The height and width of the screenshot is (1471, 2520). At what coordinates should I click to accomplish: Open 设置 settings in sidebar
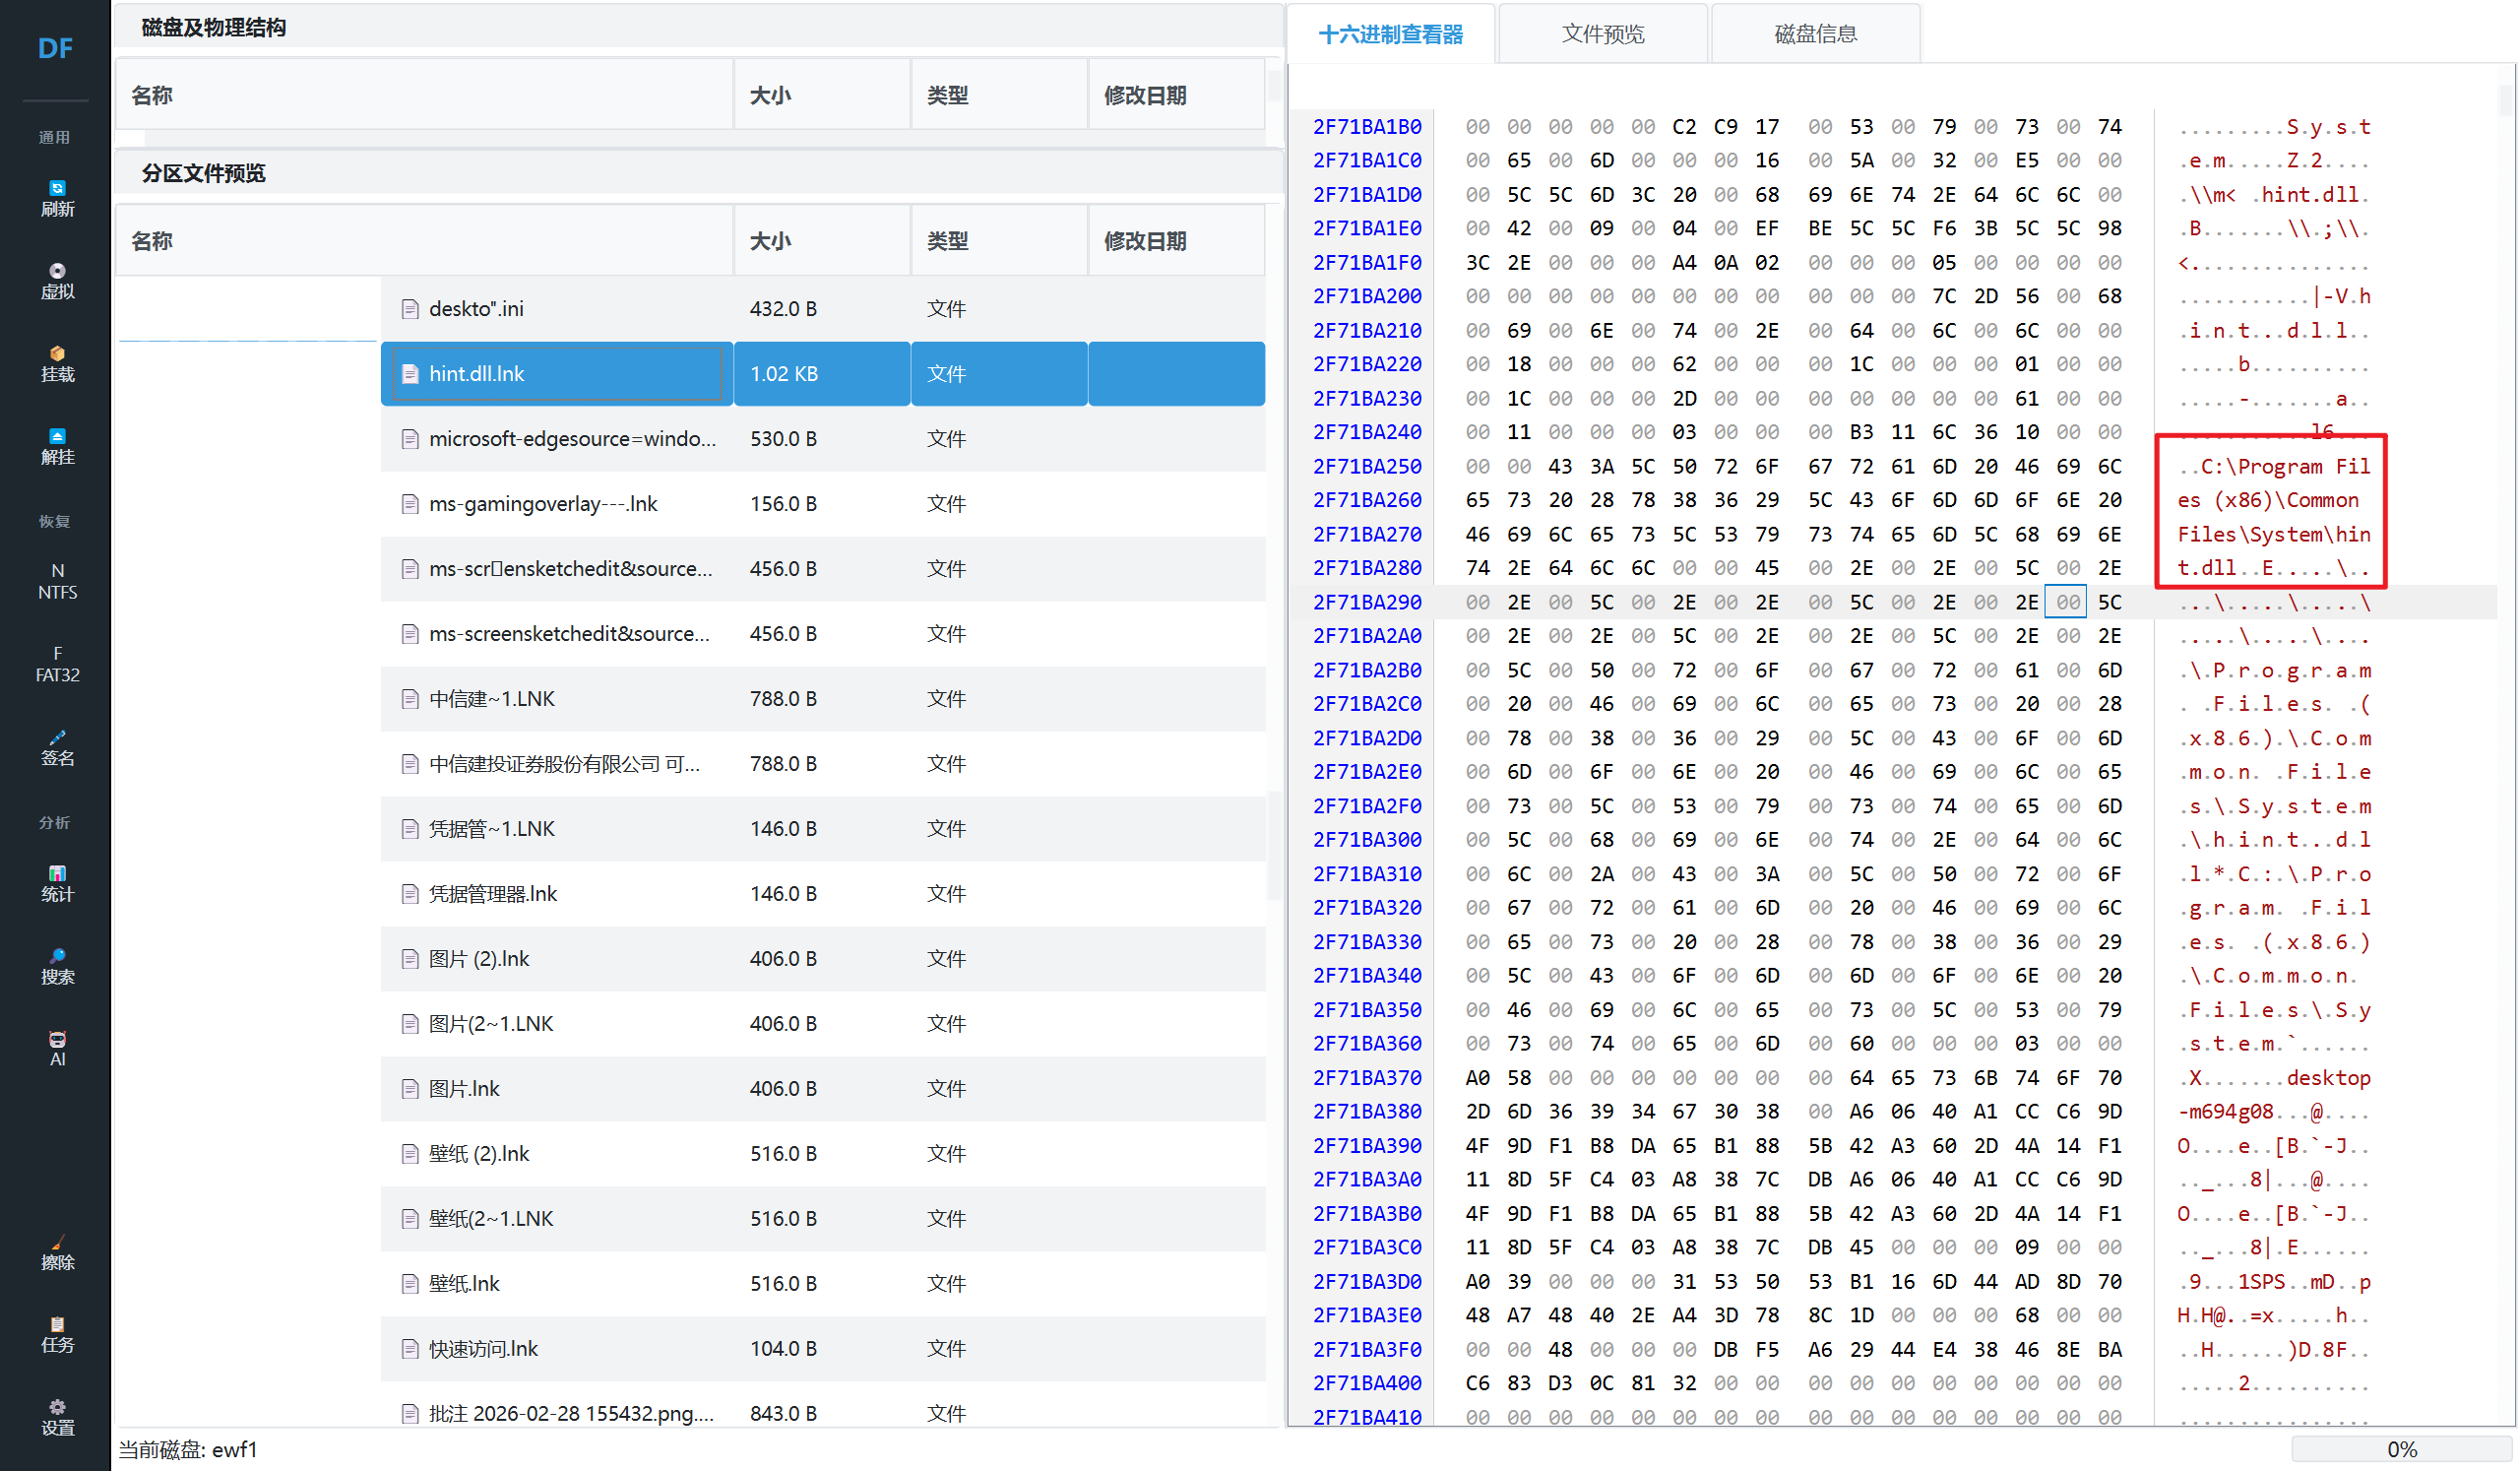57,1418
